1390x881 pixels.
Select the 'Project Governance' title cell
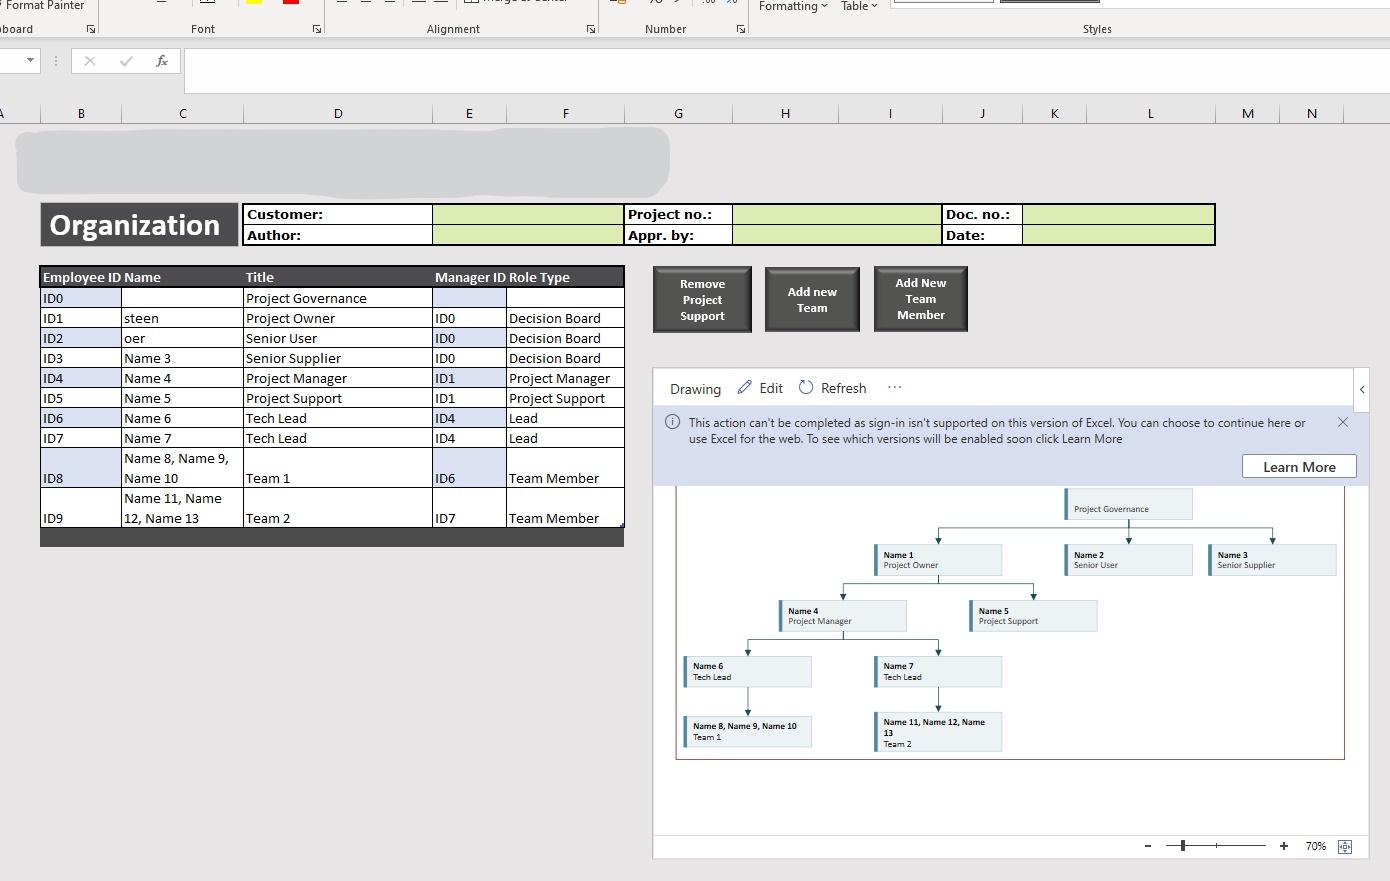click(338, 298)
